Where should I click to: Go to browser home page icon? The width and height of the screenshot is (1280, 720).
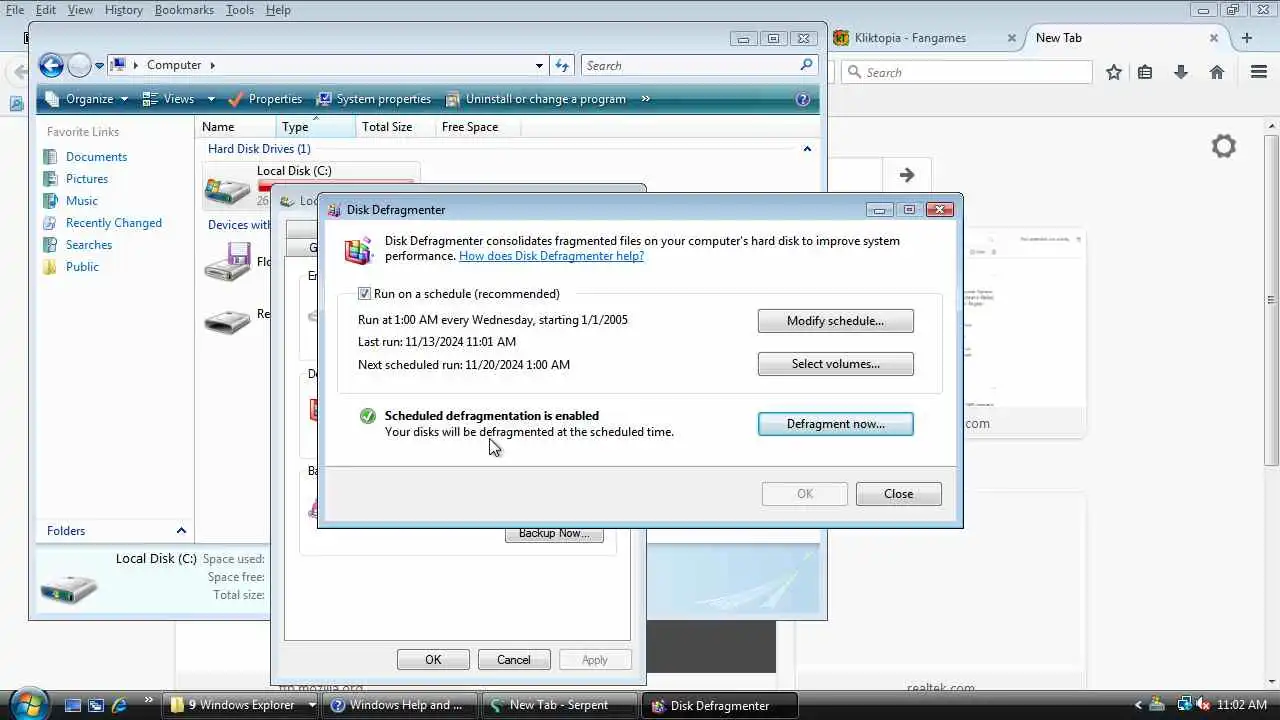(x=1217, y=72)
